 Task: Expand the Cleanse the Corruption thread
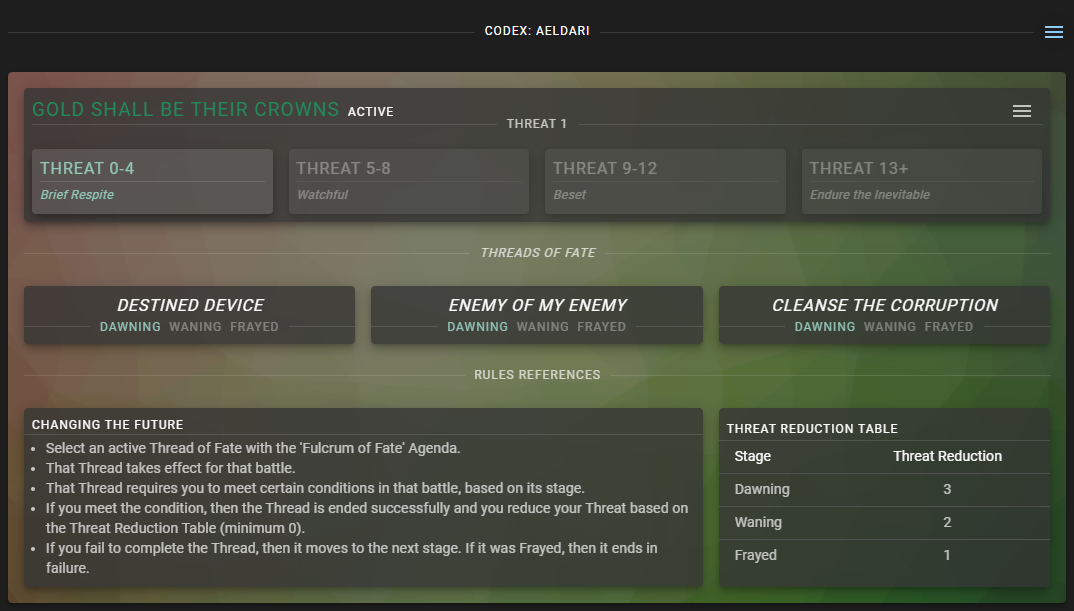pyautogui.click(x=884, y=305)
